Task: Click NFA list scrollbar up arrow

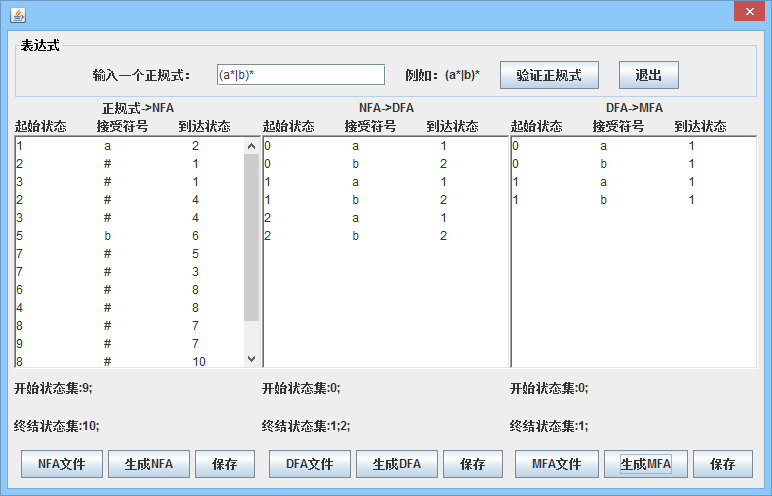Action: tap(252, 146)
